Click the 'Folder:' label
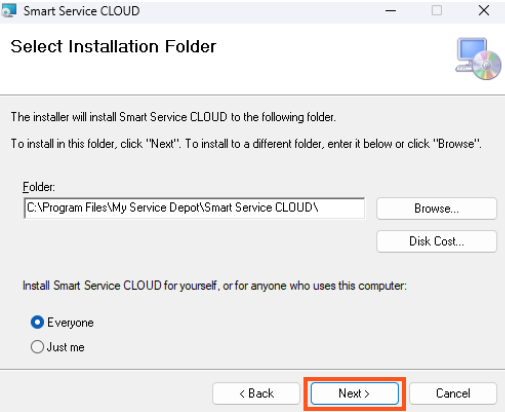The height and width of the screenshot is (412, 505). 39,187
